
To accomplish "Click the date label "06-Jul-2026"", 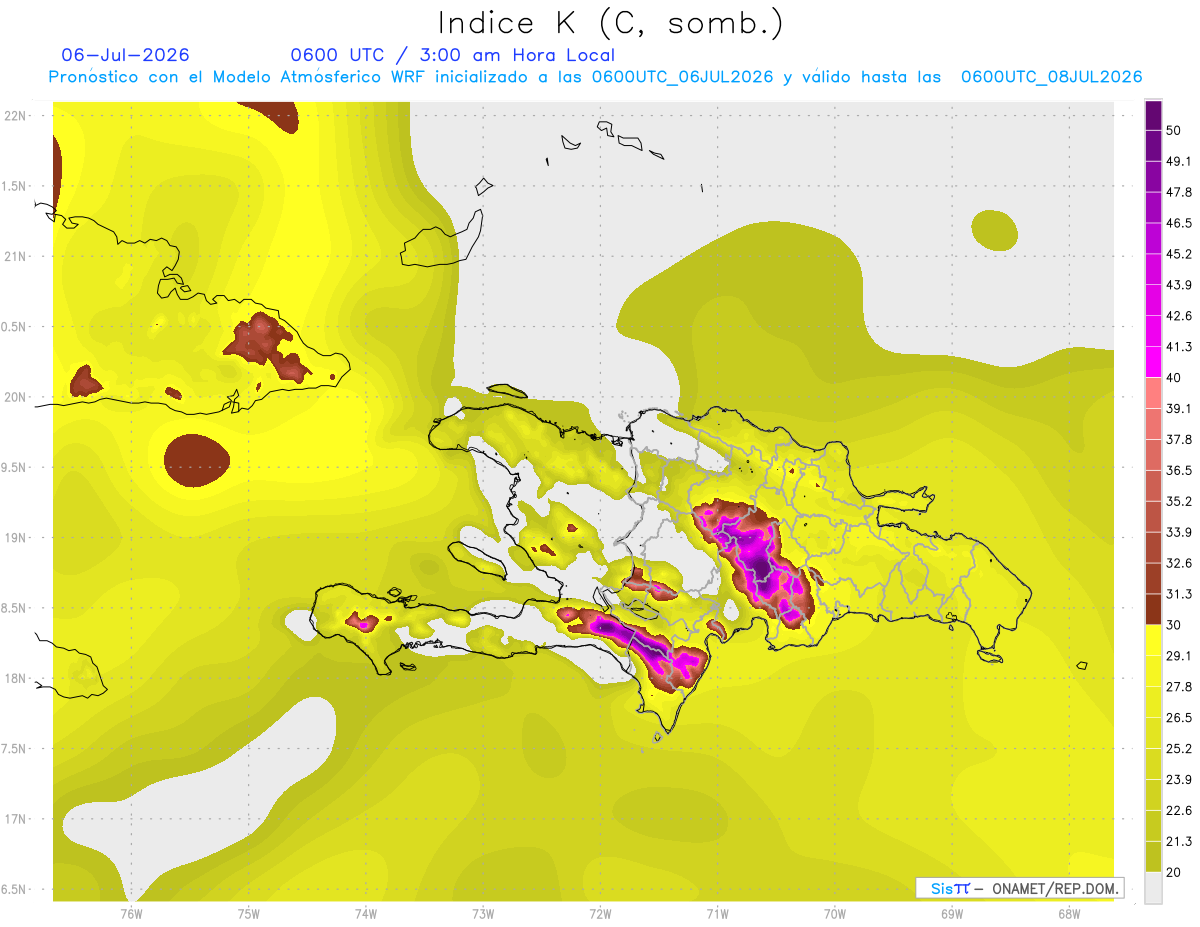I will tap(125, 55).
